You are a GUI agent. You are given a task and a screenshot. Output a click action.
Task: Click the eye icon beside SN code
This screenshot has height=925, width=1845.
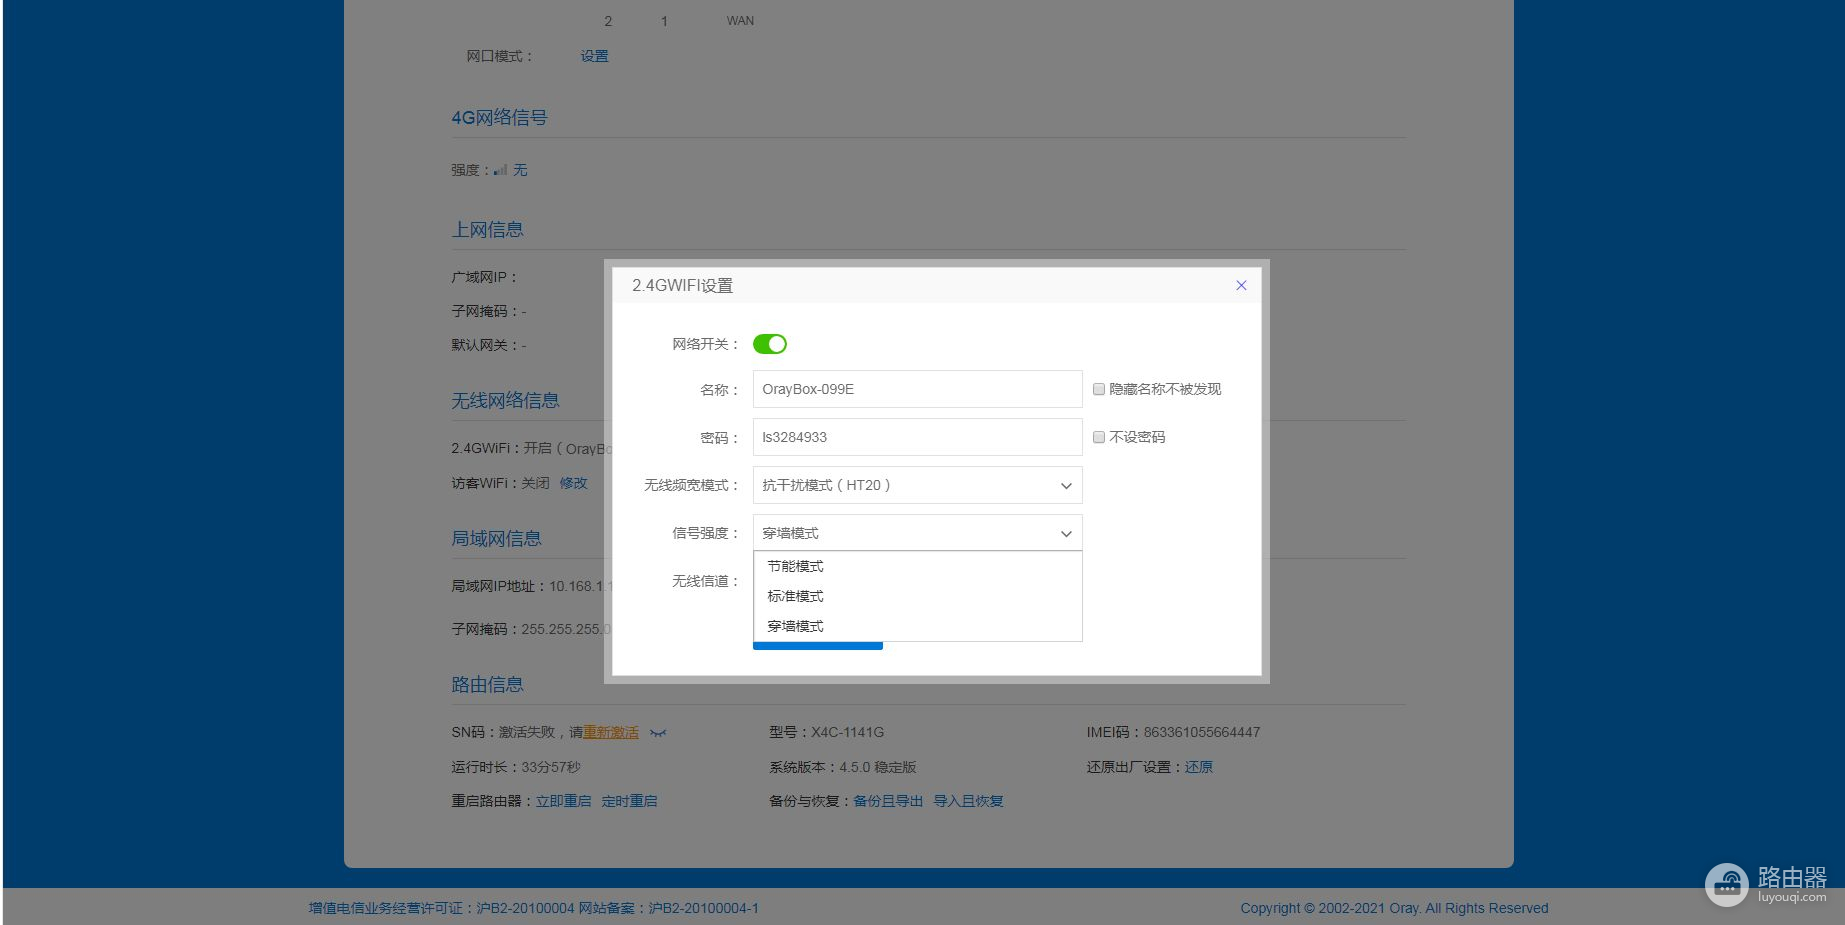coord(657,733)
